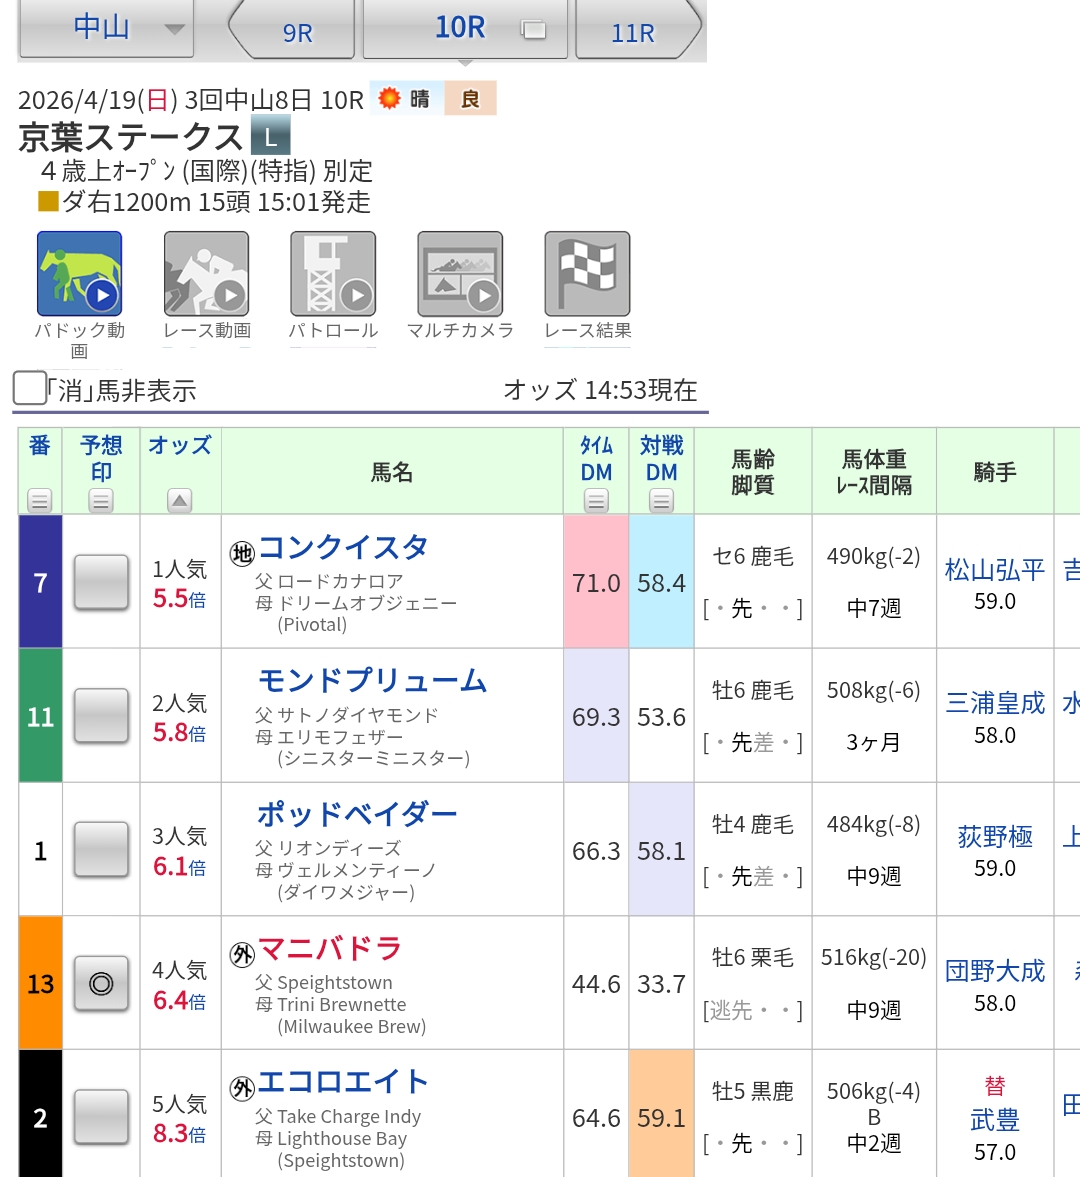Toggle prediction mark box for コンクイスタ

pos(101,582)
